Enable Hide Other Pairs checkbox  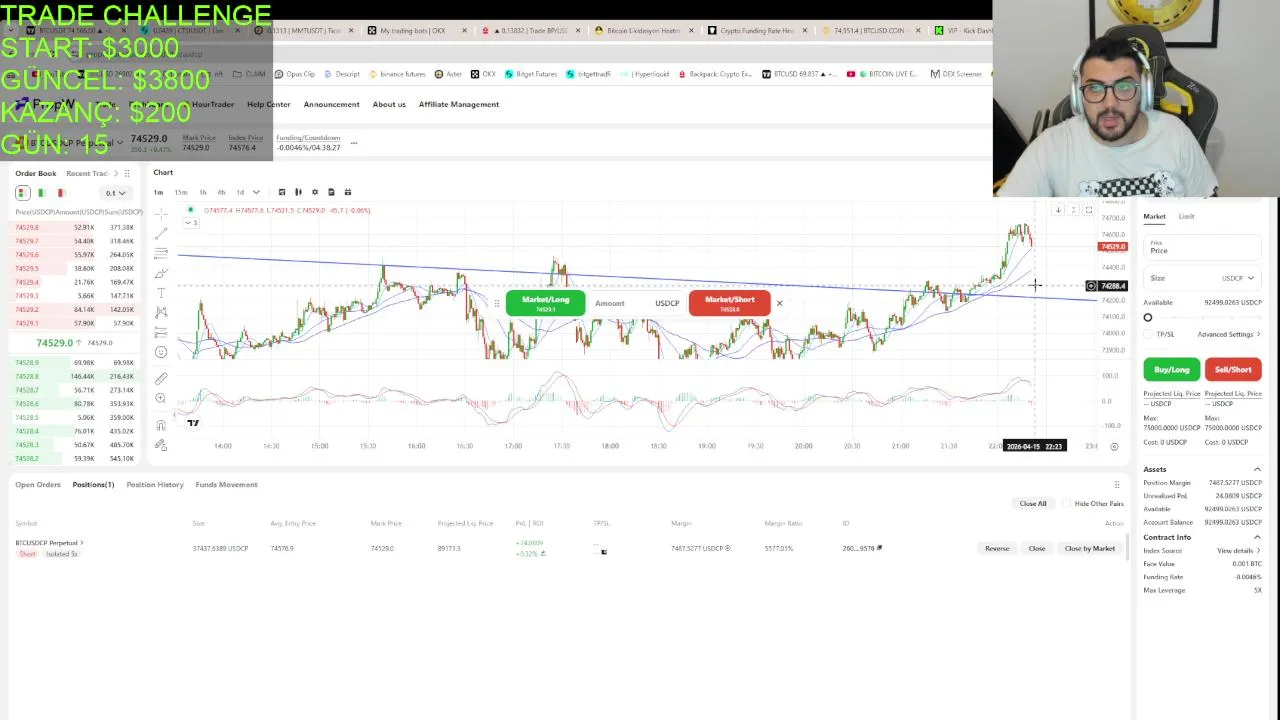click(1067, 503)
